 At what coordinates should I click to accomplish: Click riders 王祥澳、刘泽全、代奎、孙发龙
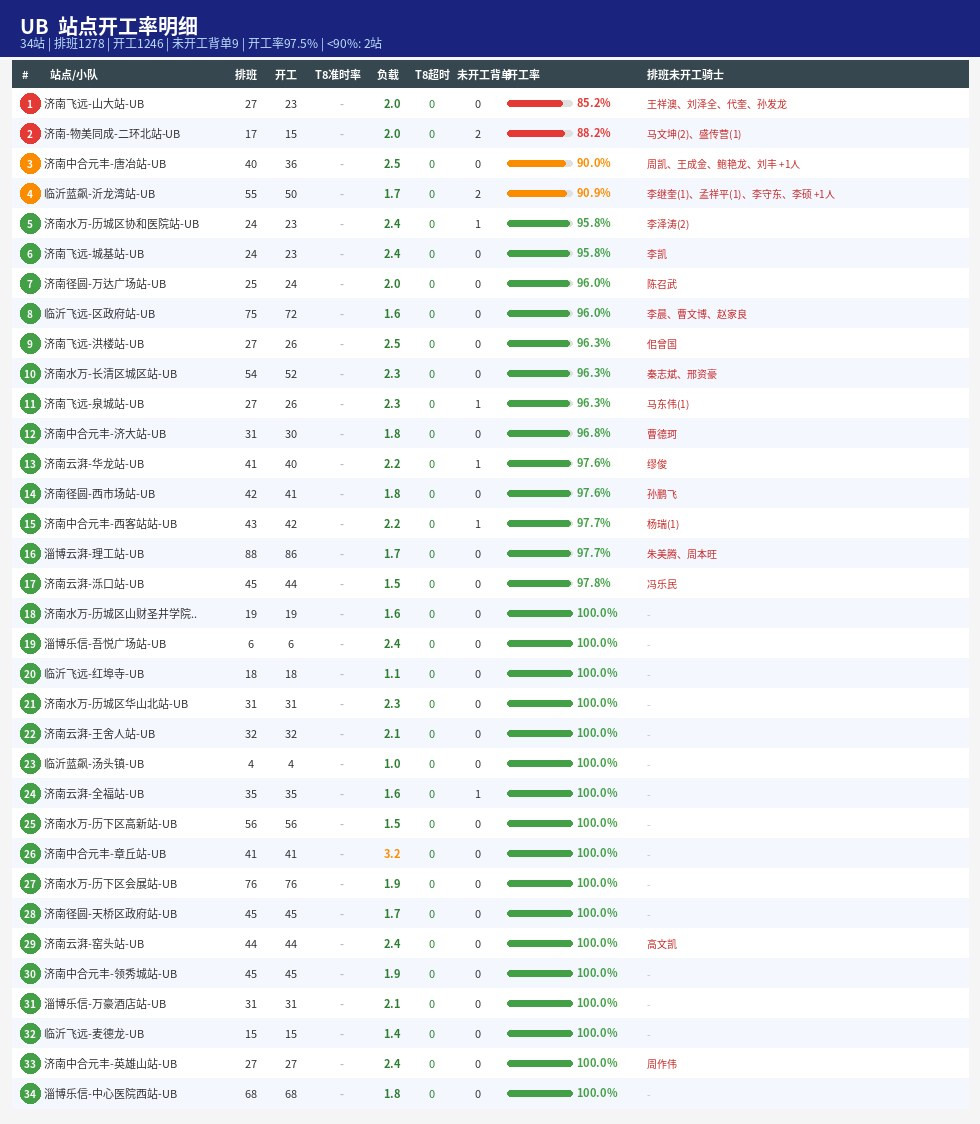(717, 105)
